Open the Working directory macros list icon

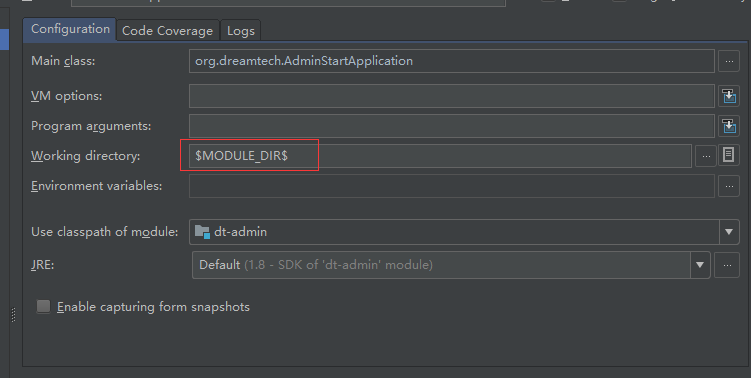tap(728, 155)
